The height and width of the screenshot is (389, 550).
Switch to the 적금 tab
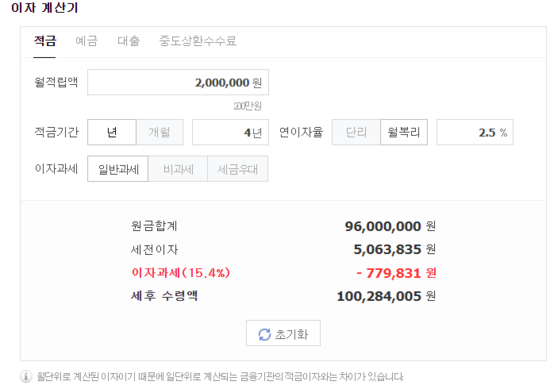click(45, 41)
